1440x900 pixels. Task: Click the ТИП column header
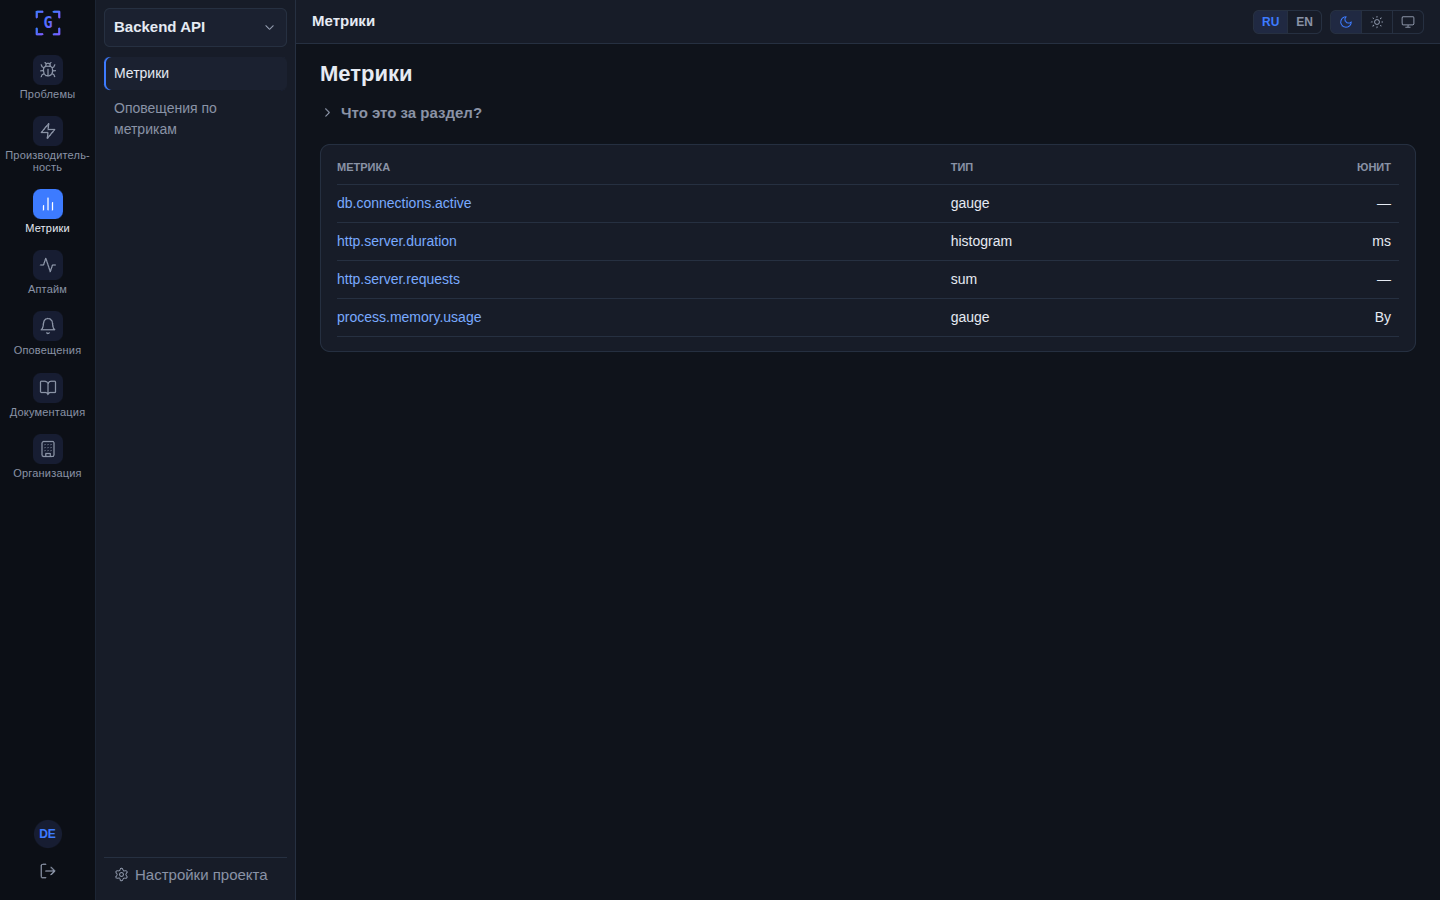pyautogui.click(x=962, y=167)
